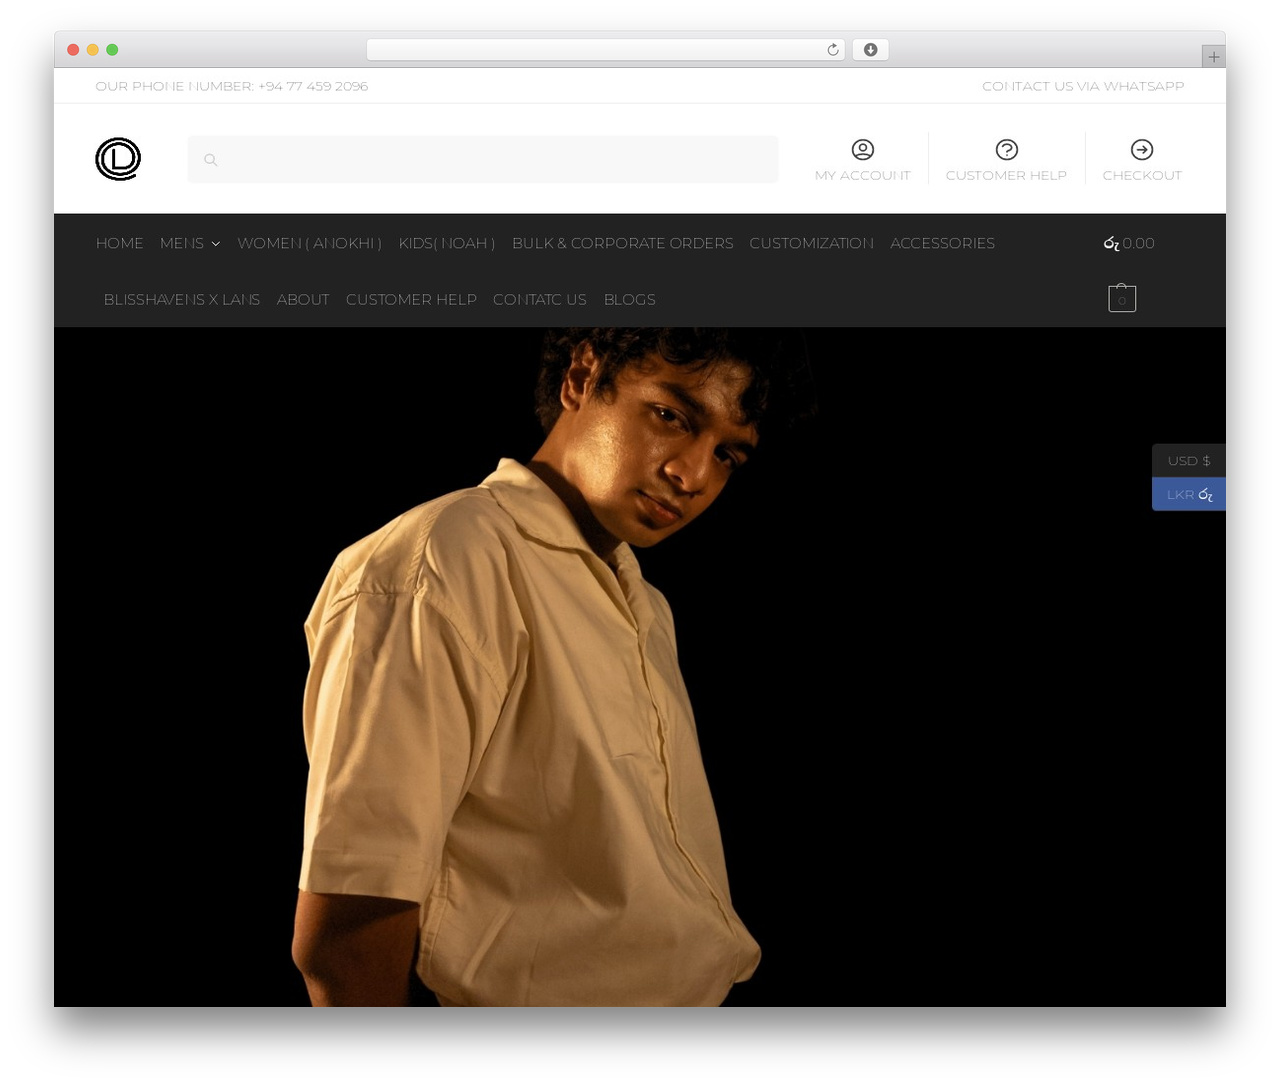1280x1084 pixels.
Task: Go to Home menu item
Action: 120,243
